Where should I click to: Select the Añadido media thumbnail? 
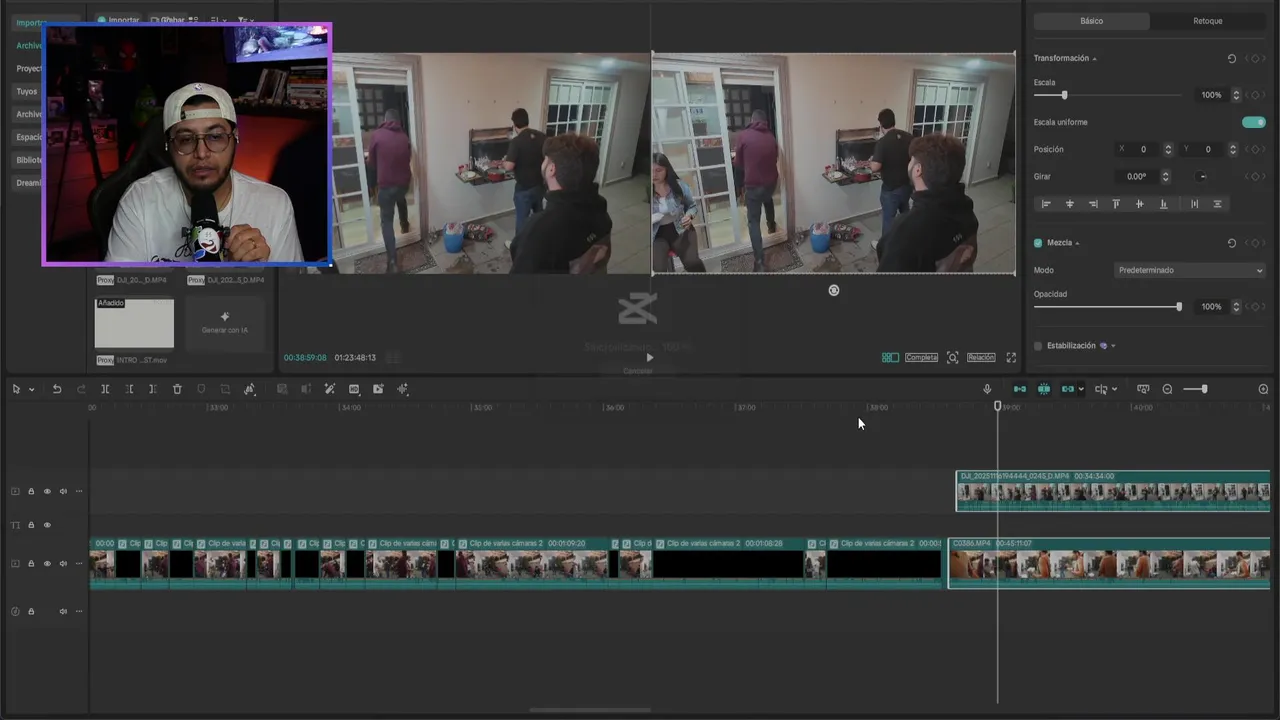tap(134, 323)
